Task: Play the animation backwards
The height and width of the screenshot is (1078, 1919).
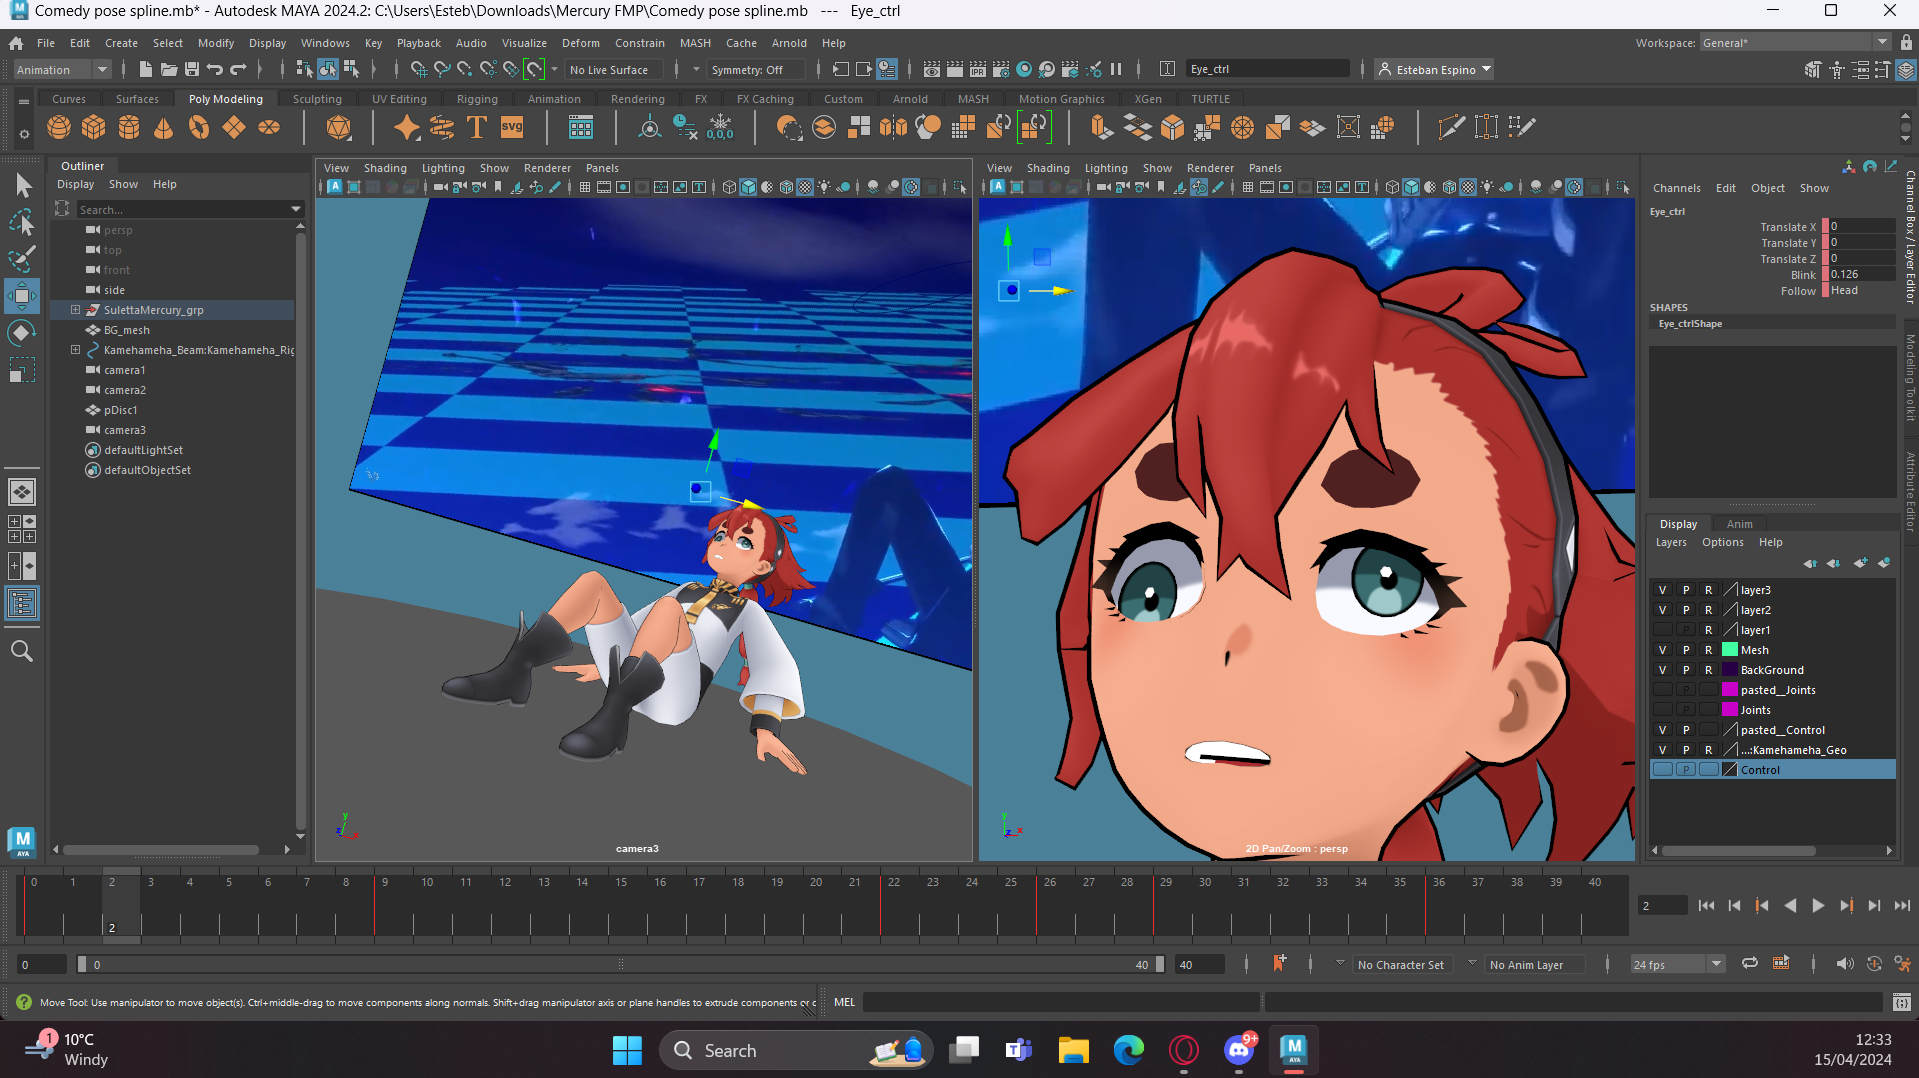Action: click(1790, 905)
